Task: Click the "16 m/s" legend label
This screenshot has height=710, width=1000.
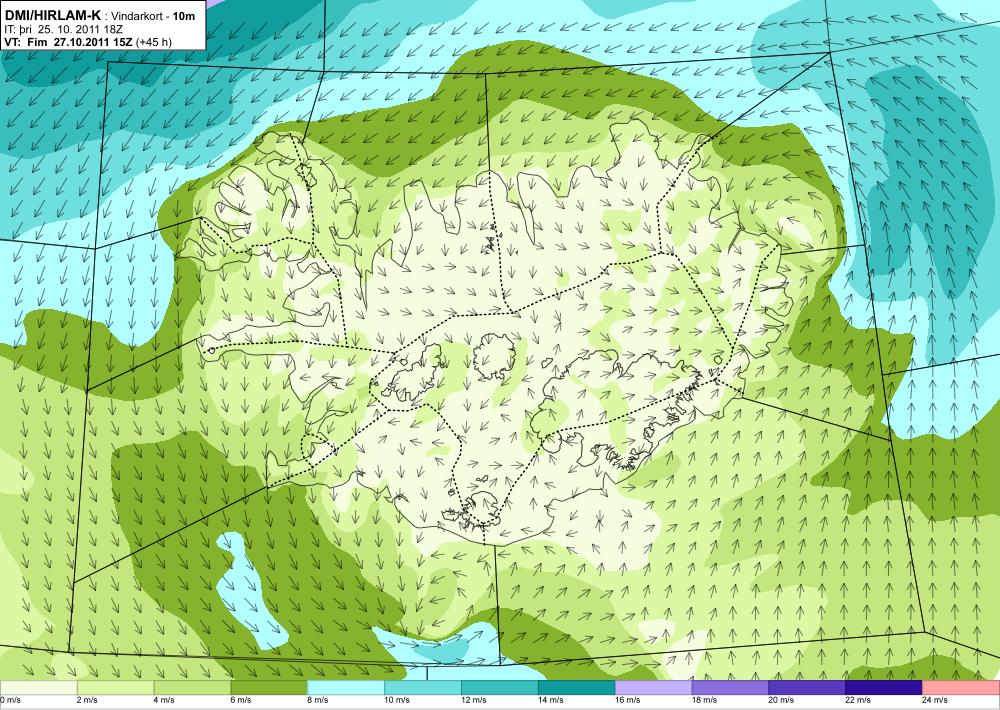Action: [x=628, y=700]
